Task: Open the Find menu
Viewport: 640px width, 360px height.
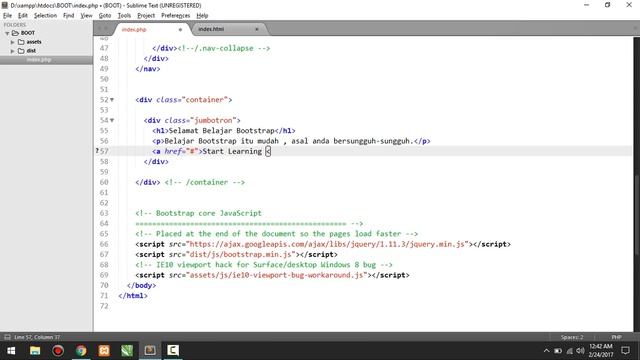Action: 69,16
